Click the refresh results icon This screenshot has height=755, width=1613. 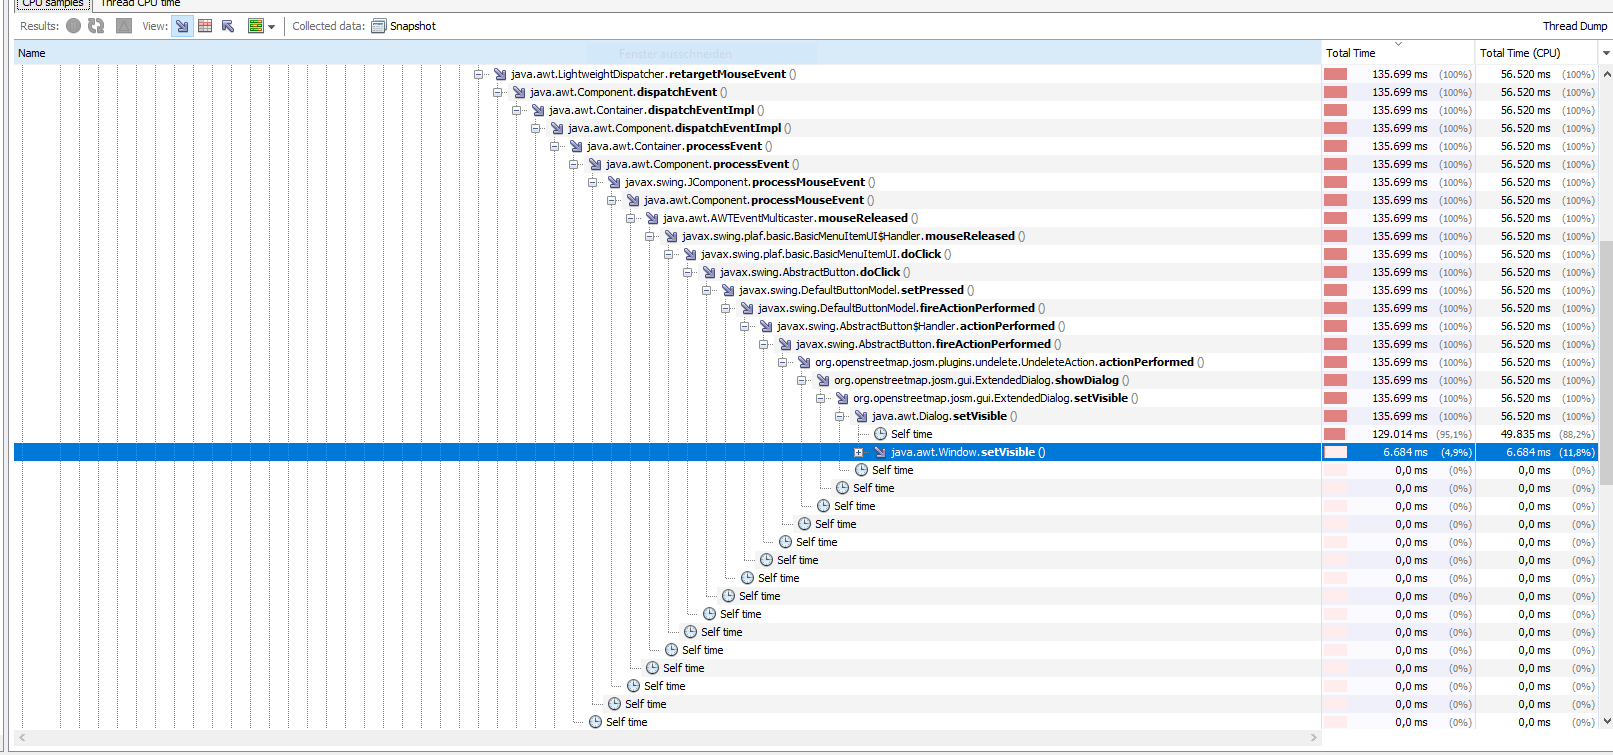[x=96, y=26]
